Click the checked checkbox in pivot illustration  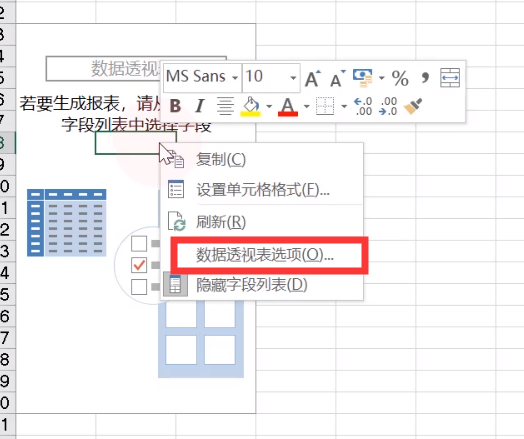[x=139, y=265]
